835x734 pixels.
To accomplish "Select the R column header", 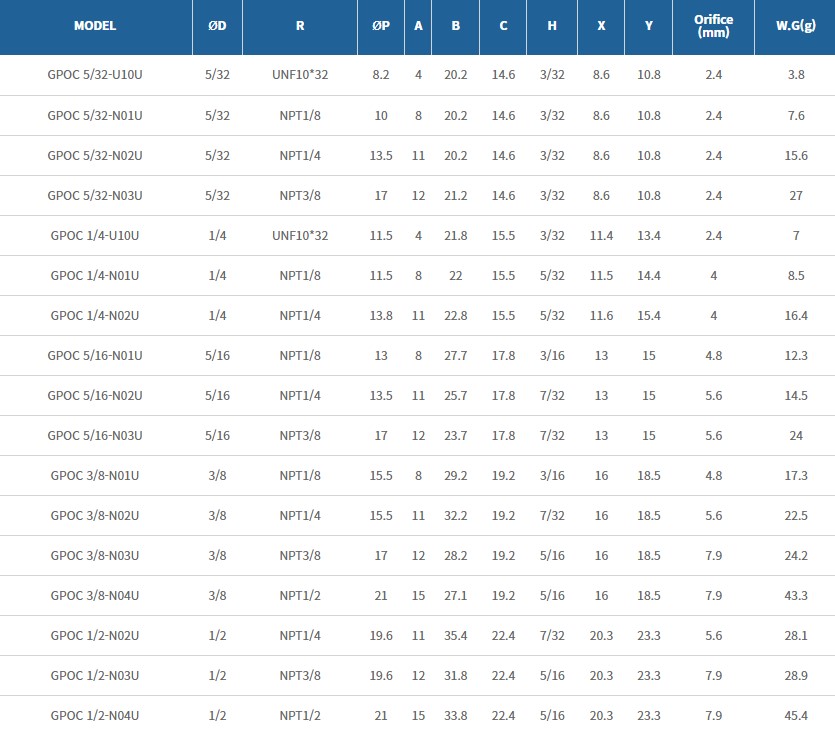I will point(300,26).
